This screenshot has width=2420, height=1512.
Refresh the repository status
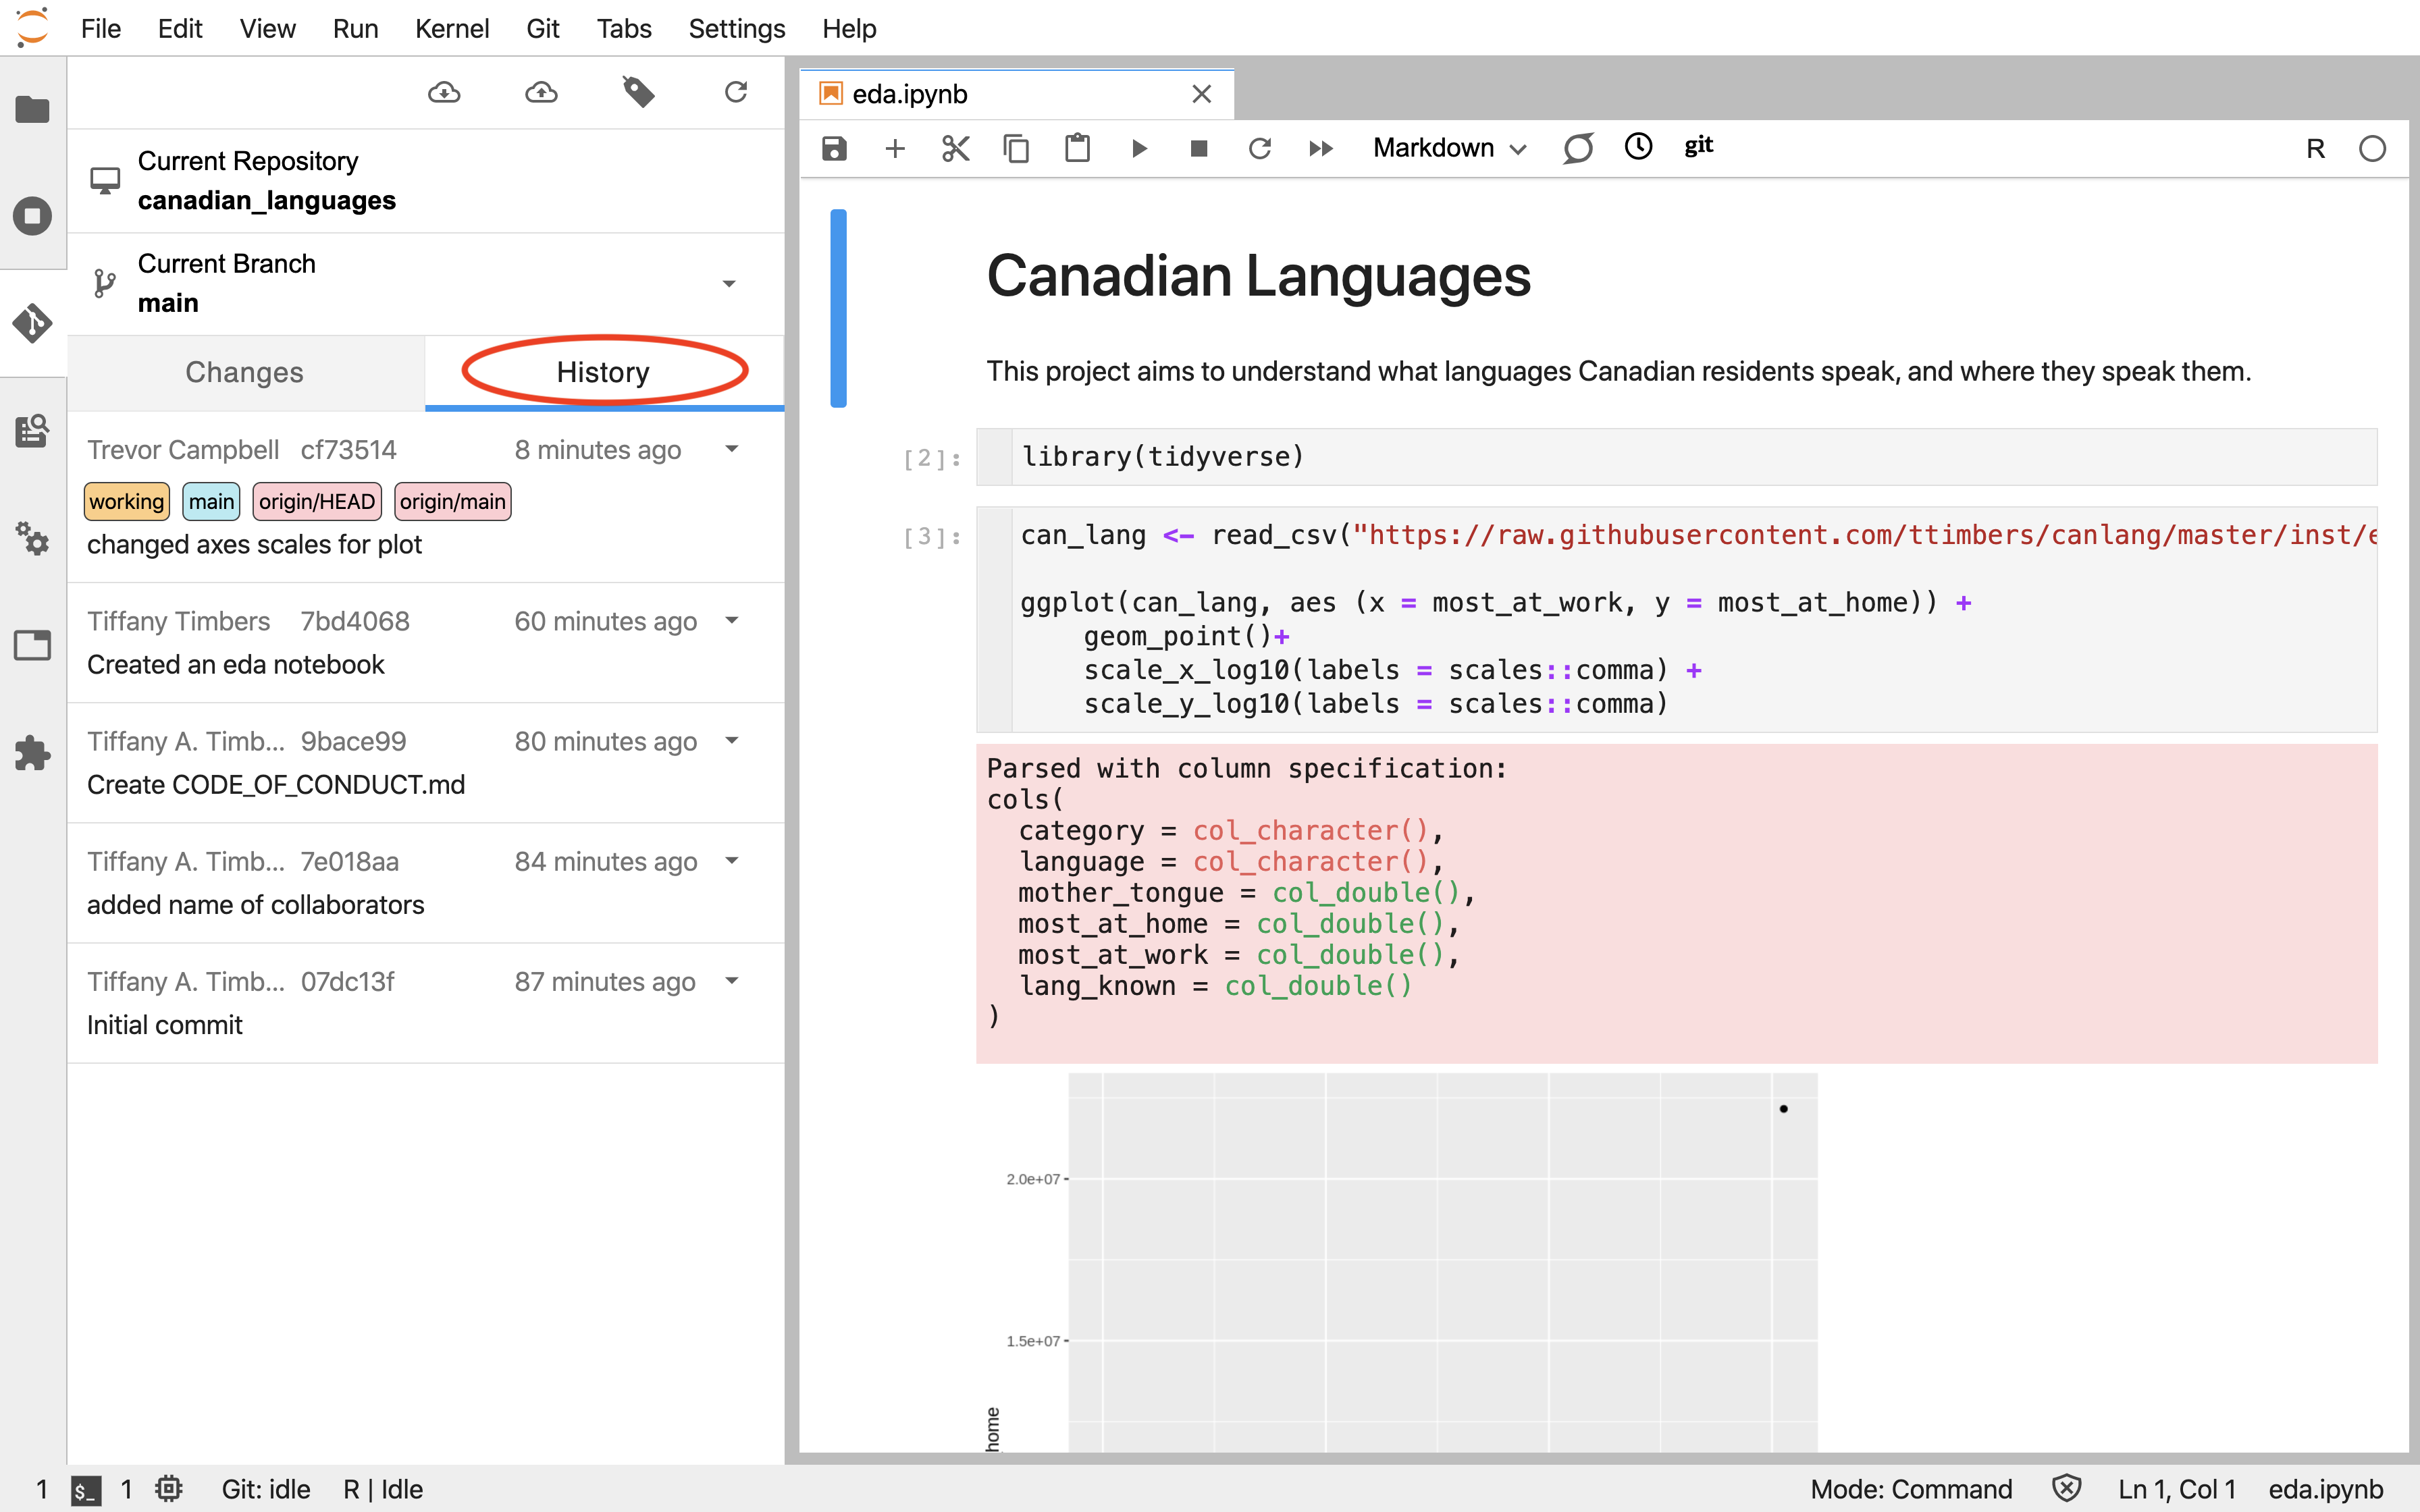pyautogui.click(x=736, y=93)
